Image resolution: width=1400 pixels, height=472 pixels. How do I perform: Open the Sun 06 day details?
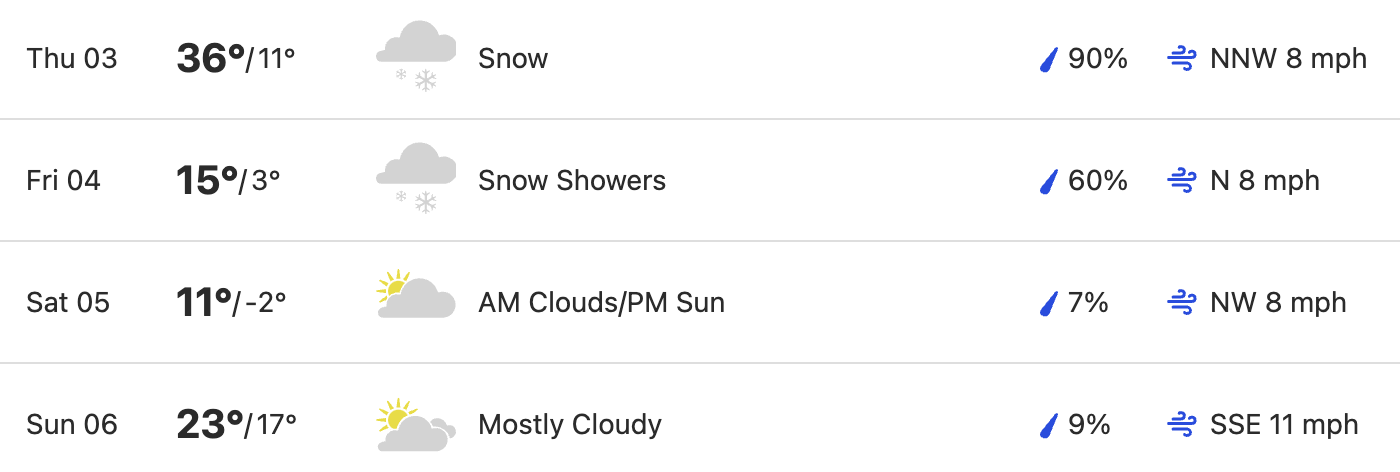coord(700,419)
